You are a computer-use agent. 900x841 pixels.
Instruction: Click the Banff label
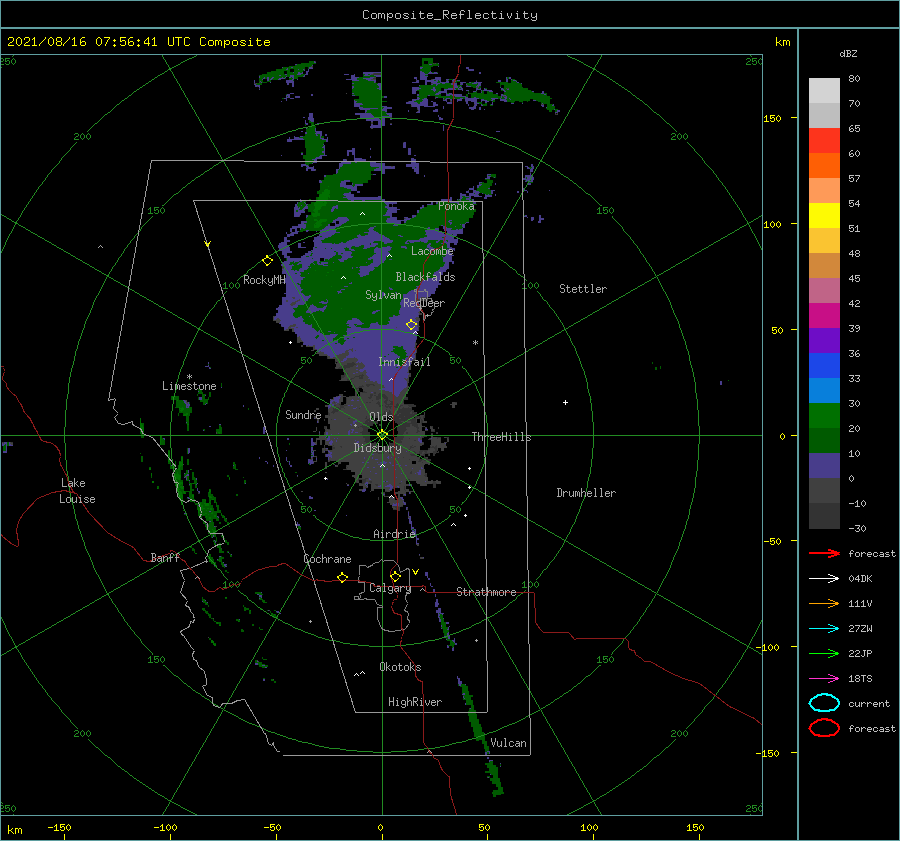pyautogui.click(x=165, y=557)
